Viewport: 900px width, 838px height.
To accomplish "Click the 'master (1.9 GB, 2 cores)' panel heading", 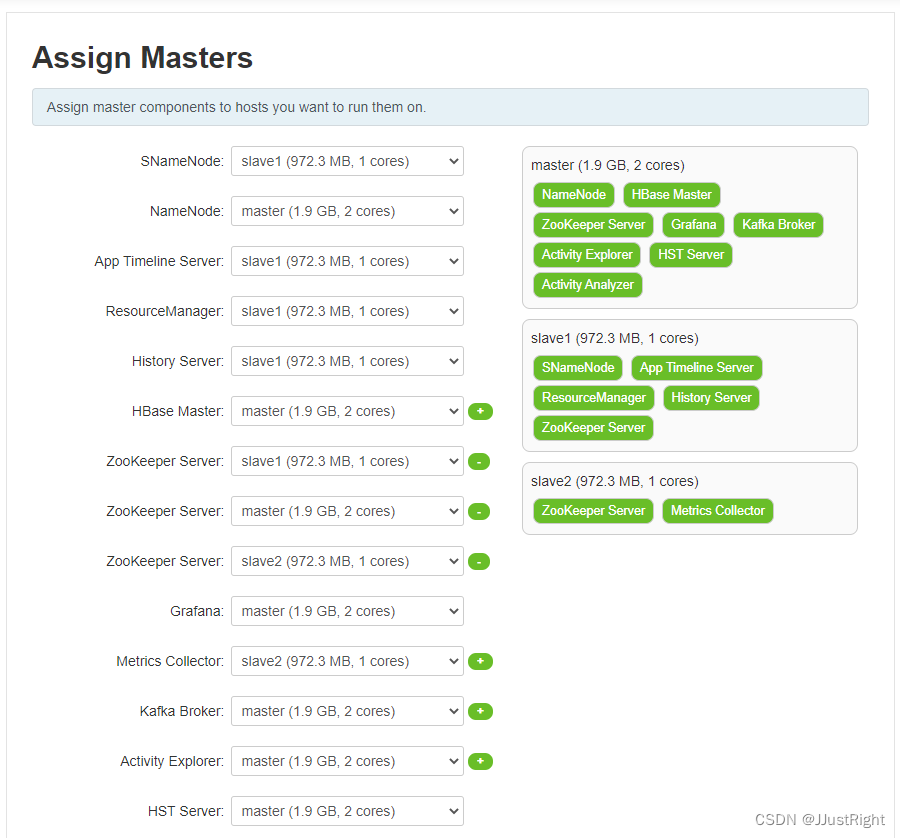I will click(x=608, y=165).
